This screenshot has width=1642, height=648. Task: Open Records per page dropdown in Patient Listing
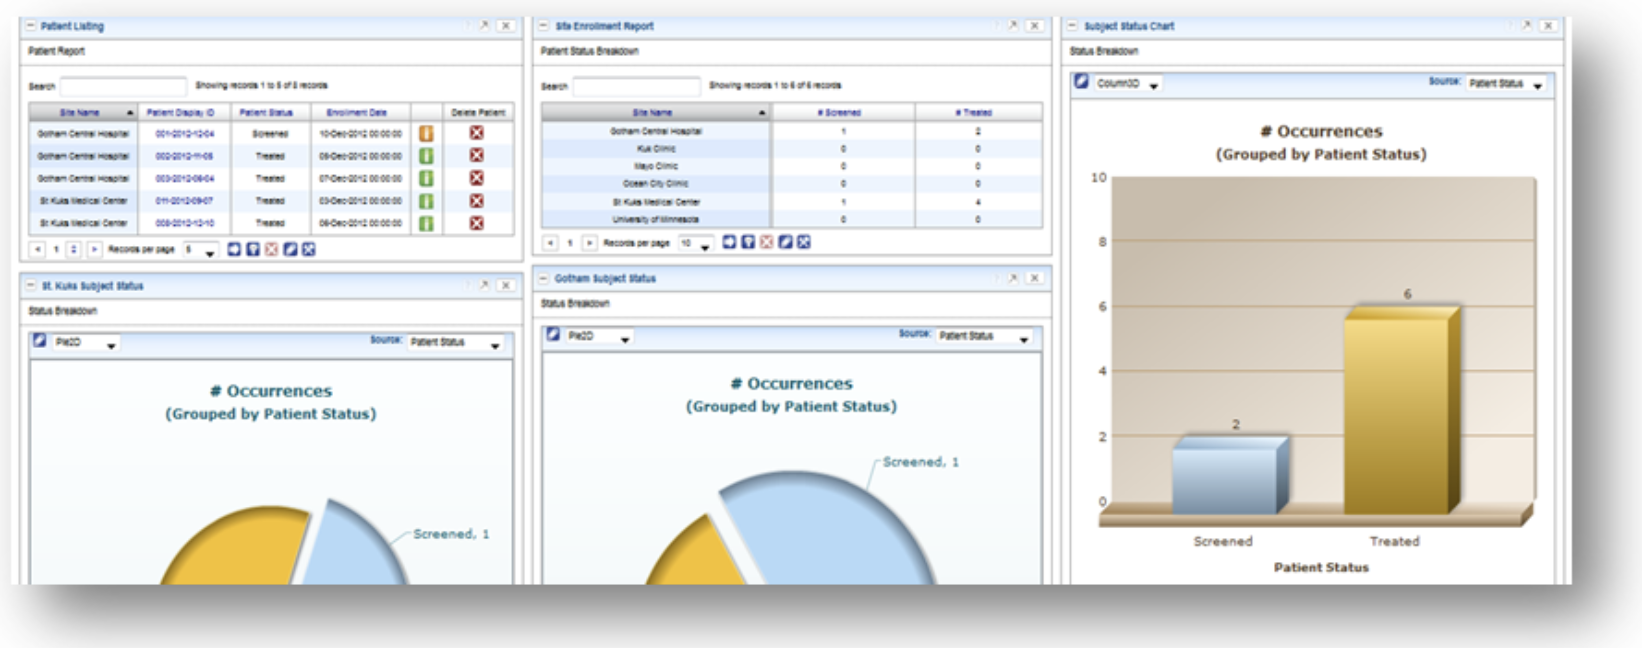[x=200, y=250]
